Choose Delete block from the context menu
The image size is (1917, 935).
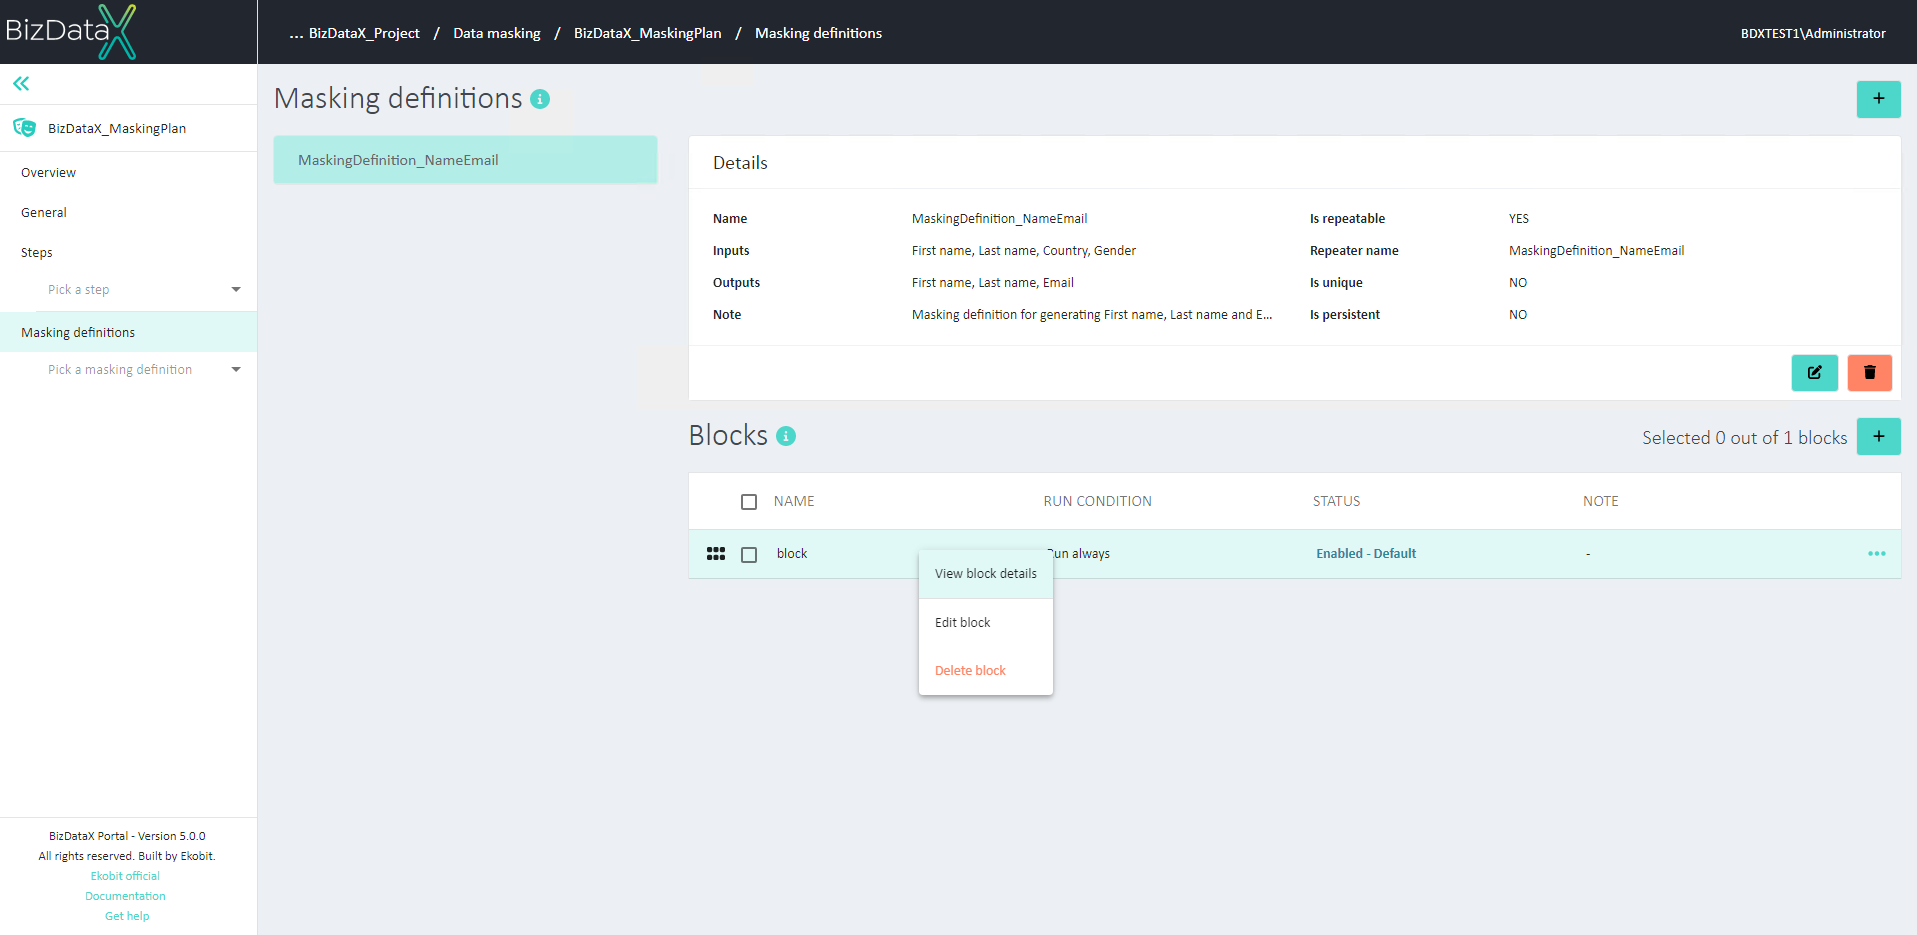[986, 671]
